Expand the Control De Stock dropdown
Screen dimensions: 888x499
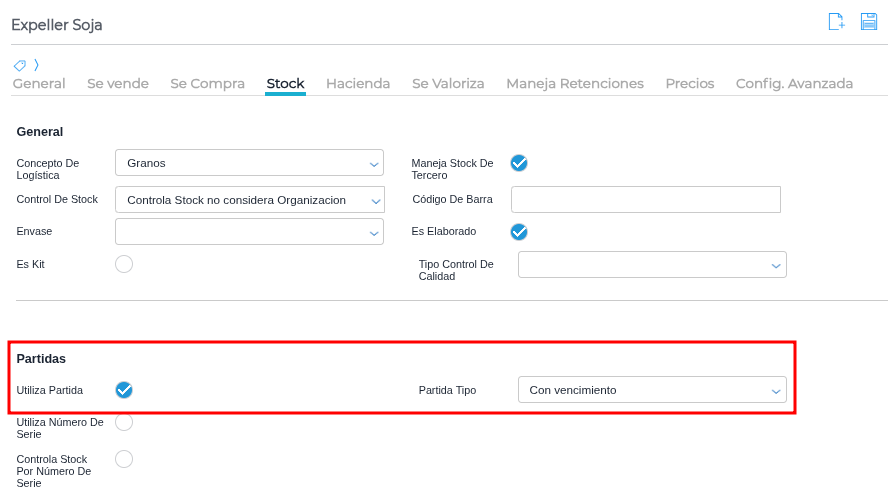pyautogui.click(x=249, y=200)
